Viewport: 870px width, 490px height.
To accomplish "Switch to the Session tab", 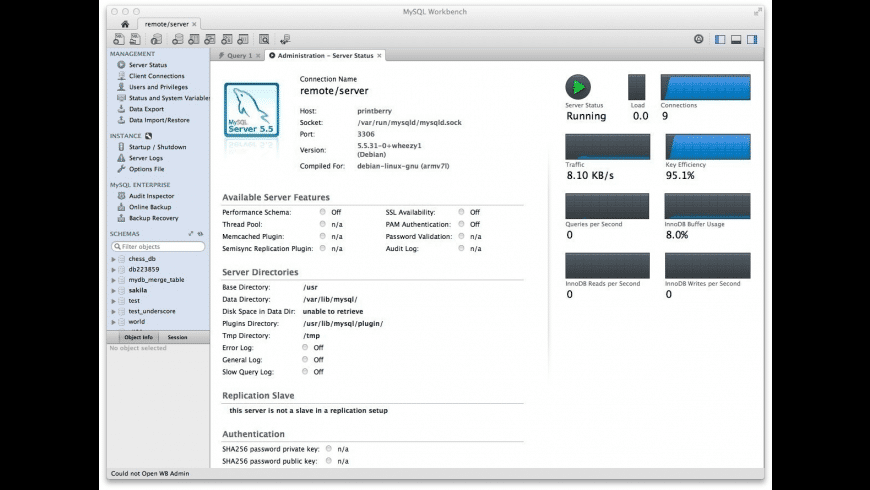I will pyautogui.click(x=178, y=337).
